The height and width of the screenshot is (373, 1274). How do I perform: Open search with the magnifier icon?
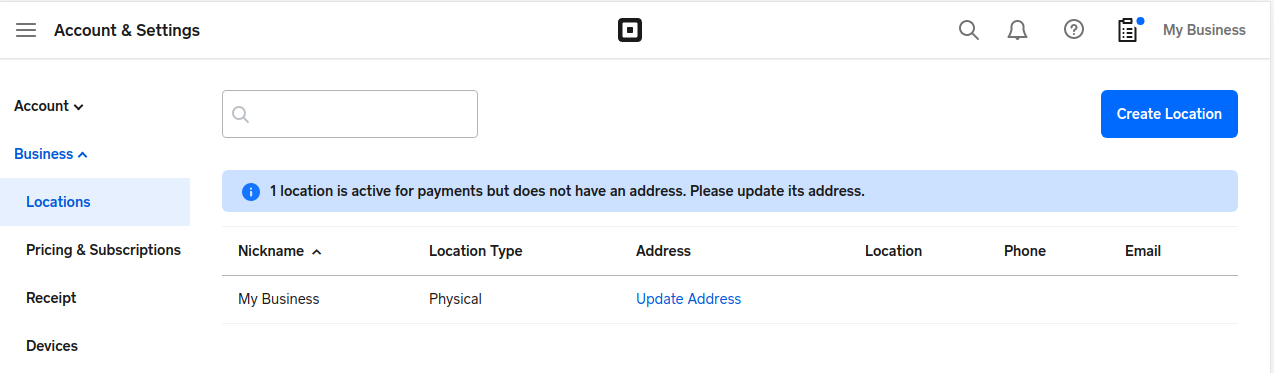pyautogui.click(x=968, y=30)
